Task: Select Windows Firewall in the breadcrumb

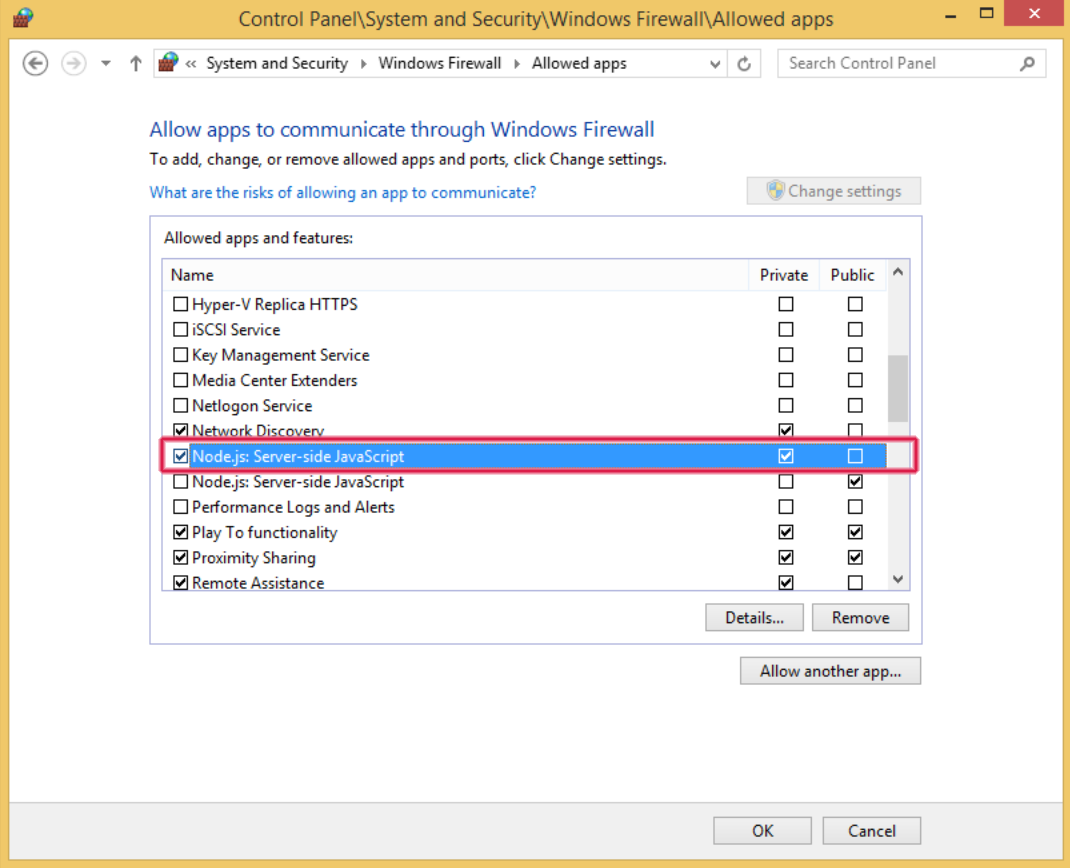Action: (x=439, y=63)
